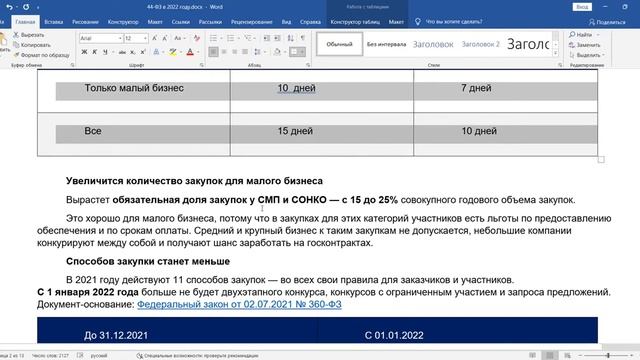Open the Font dialog launcher
This screenshot has width=640, height=360.
[202, 65]
